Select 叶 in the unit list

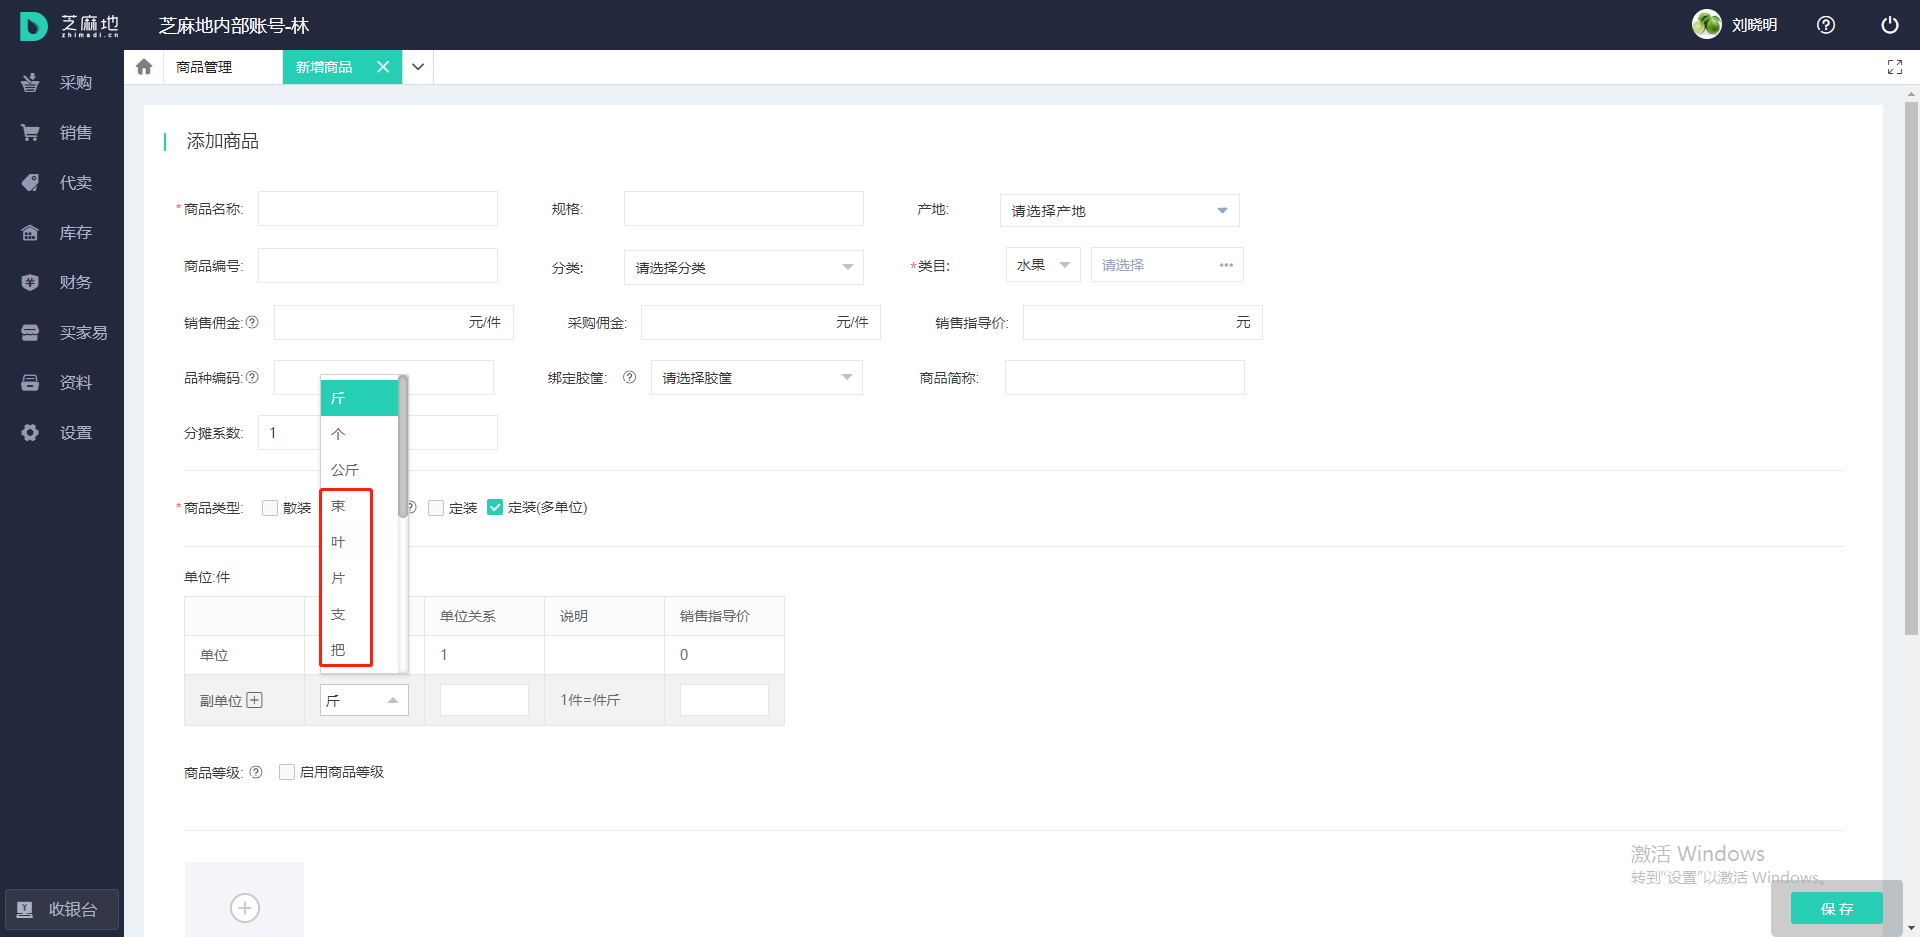359,542
